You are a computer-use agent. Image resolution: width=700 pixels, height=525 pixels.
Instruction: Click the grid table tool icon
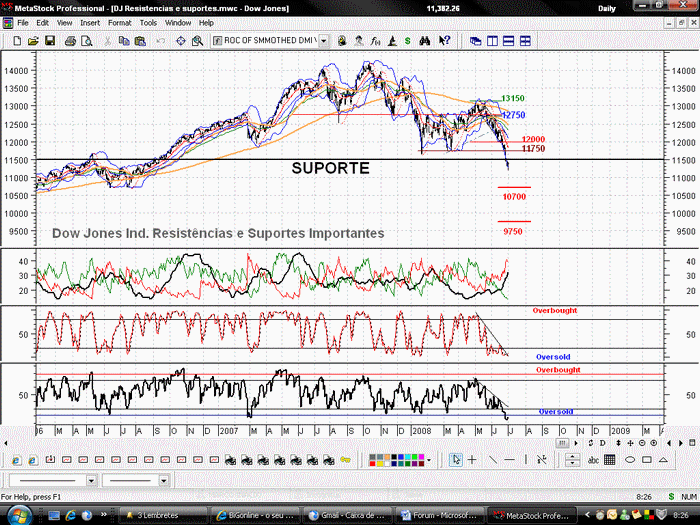pyautogui.click(x=609, y=459)
